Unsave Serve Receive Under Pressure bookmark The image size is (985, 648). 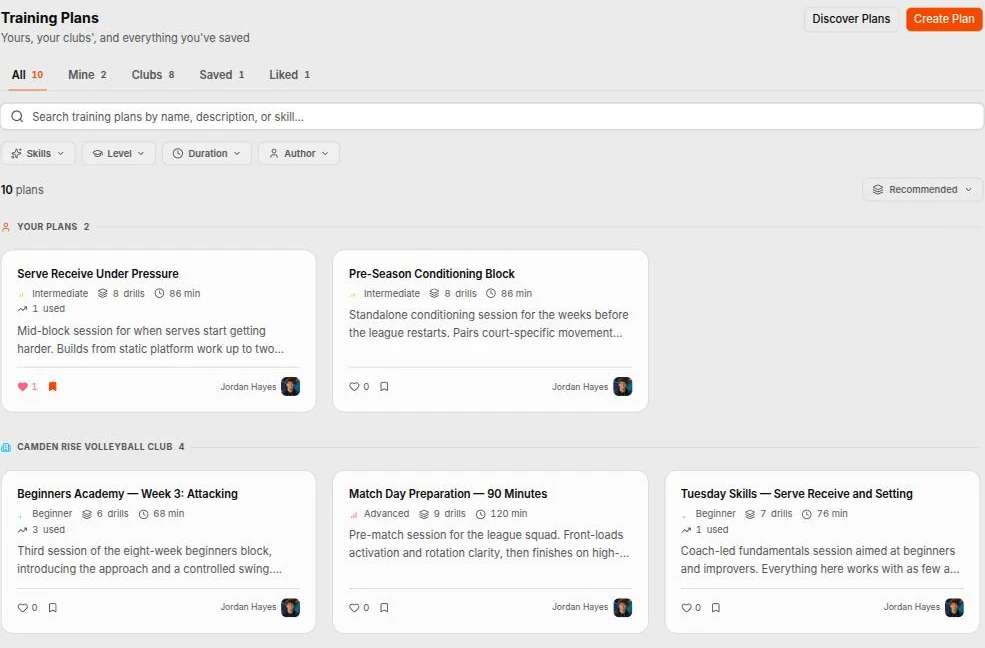[53, 387]
